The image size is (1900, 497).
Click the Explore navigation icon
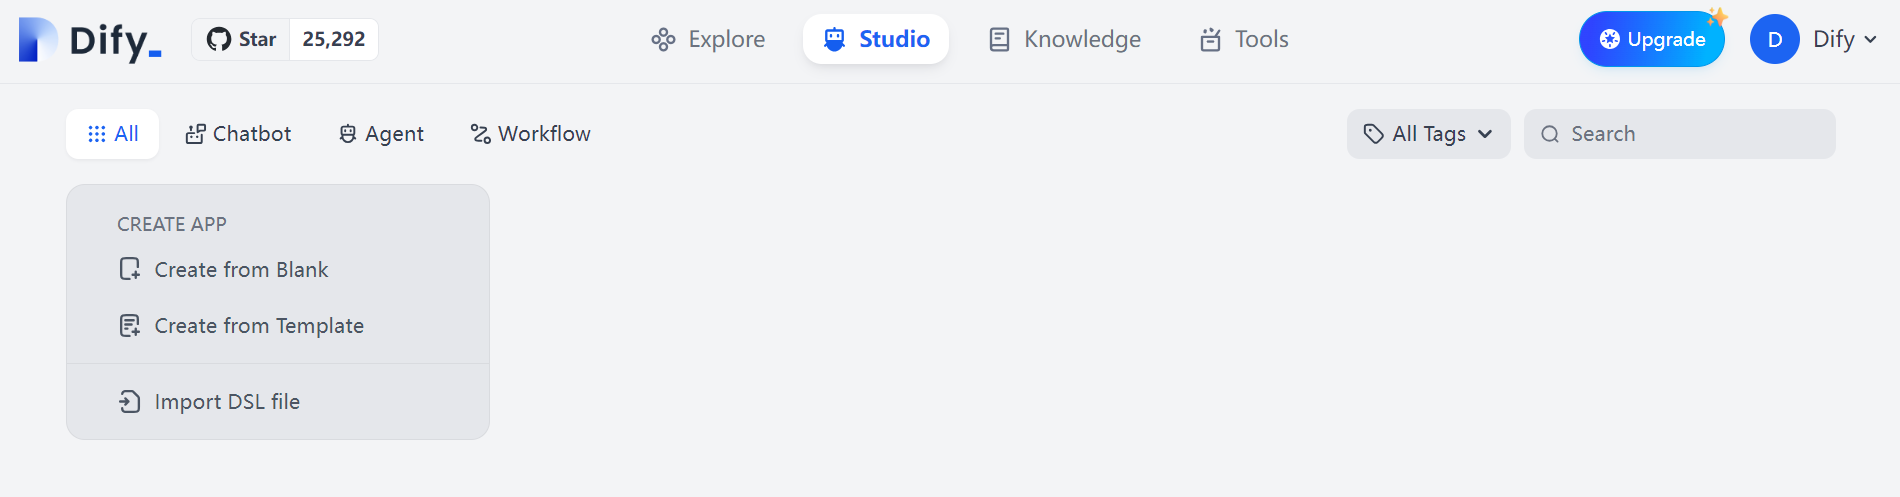pyautogui.click(x=663, y=39)
